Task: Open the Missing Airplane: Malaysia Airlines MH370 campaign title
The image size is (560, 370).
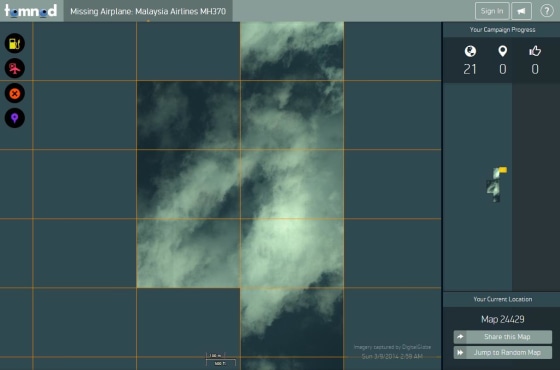Action: [148, 11]
